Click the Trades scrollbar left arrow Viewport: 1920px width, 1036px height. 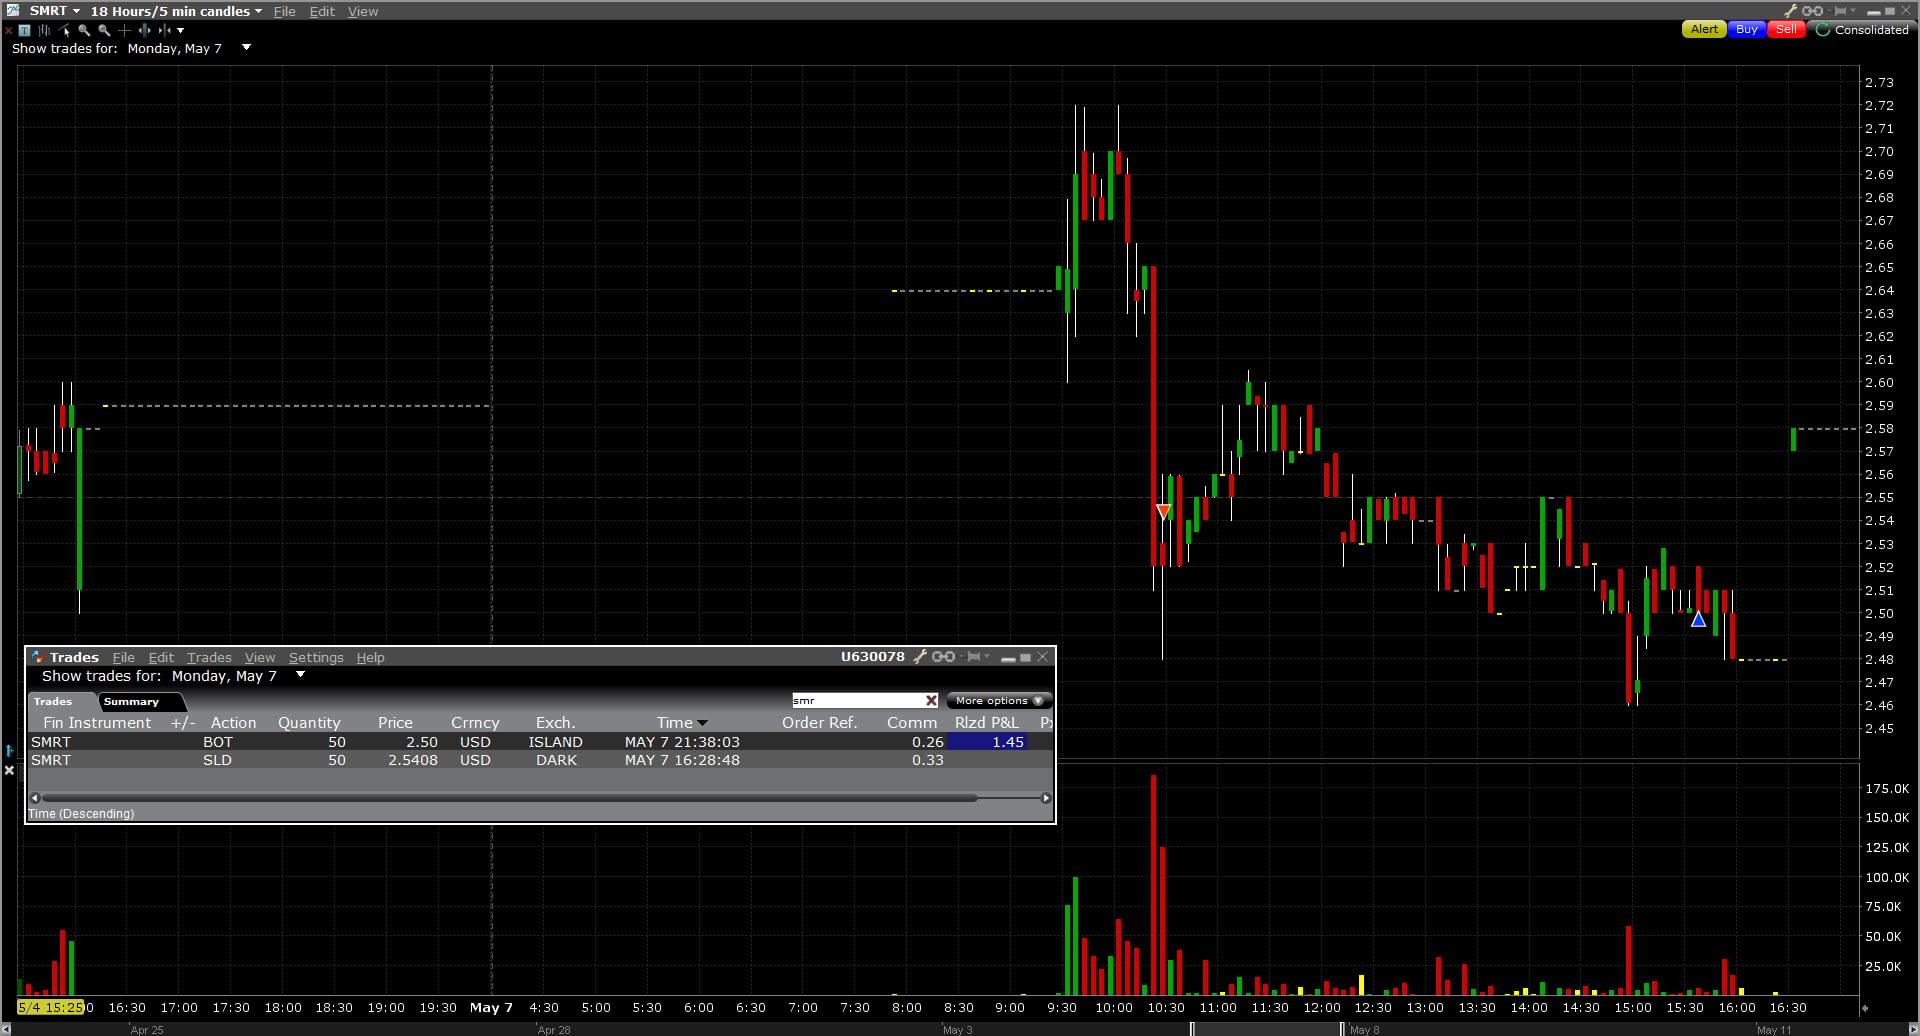pos(35,798)
